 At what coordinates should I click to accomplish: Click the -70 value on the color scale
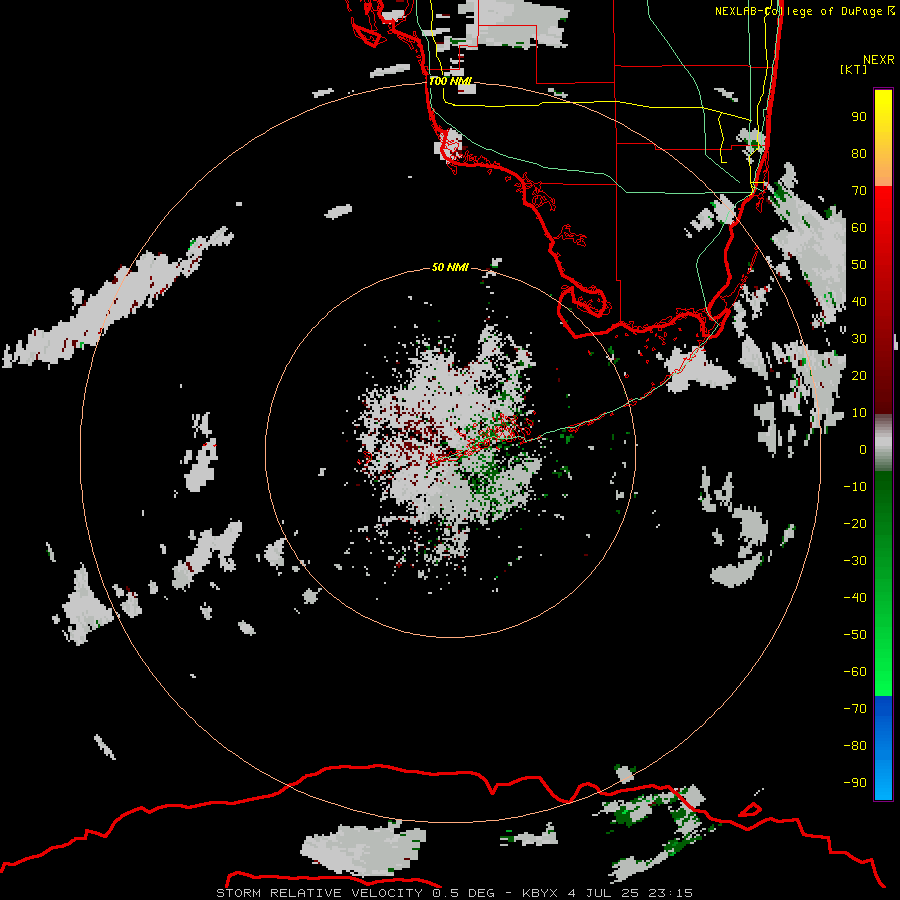pos(855,709)
